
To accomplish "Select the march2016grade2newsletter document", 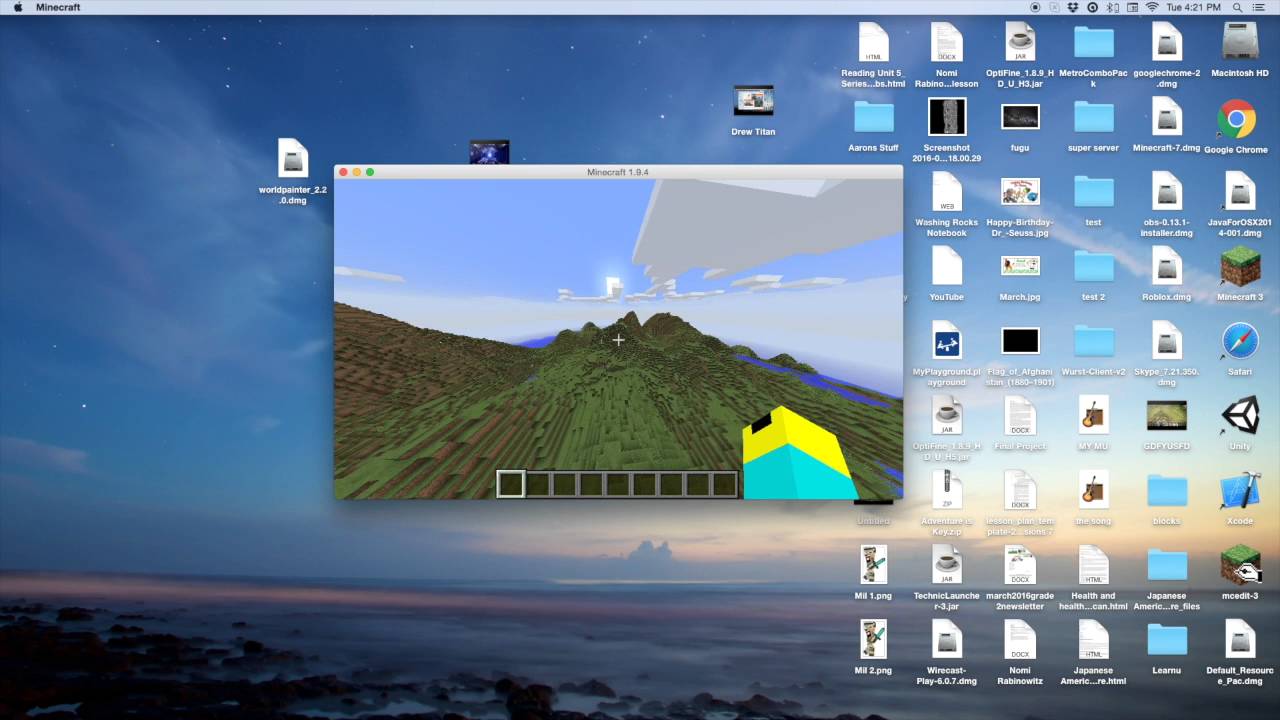I will [x=1020, y=565].
